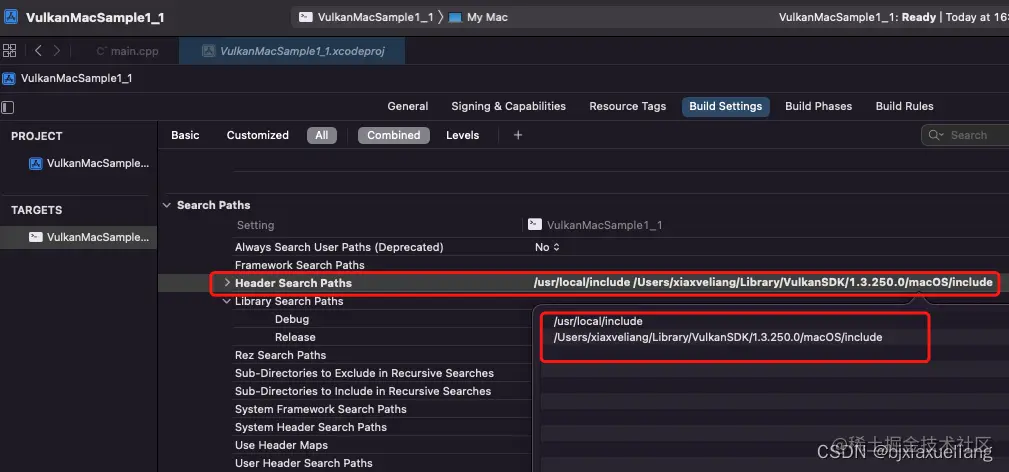Switch to Build Phases tab
The height and width of the screenshot is (472, 1009).
point(819,106)
